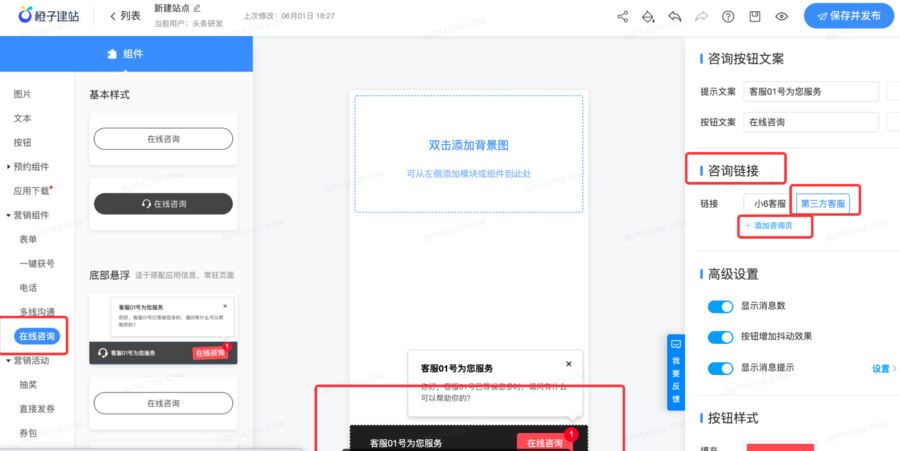The width and height of the screenshot is (900, 451).
Task: Open the paint bucket theme icon
Action: (x=649, y=17)
